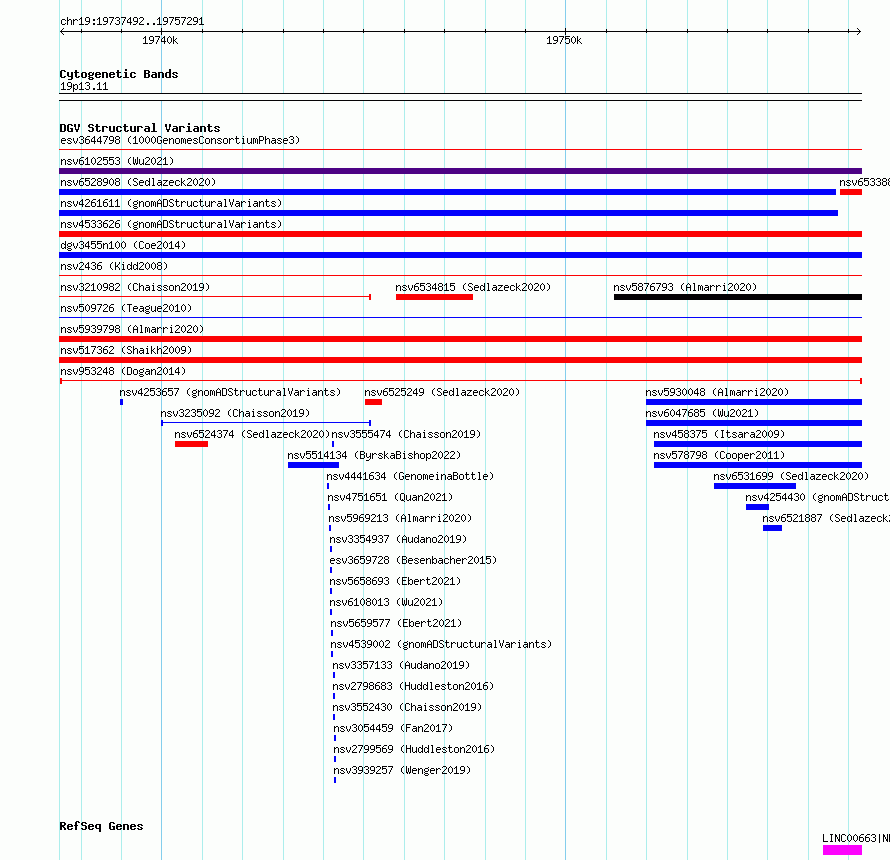The height and width of the screenshot is (860, 890).
Task: Click the red nsv4533626 gnomAD variant bar
Action: (460, 234)
